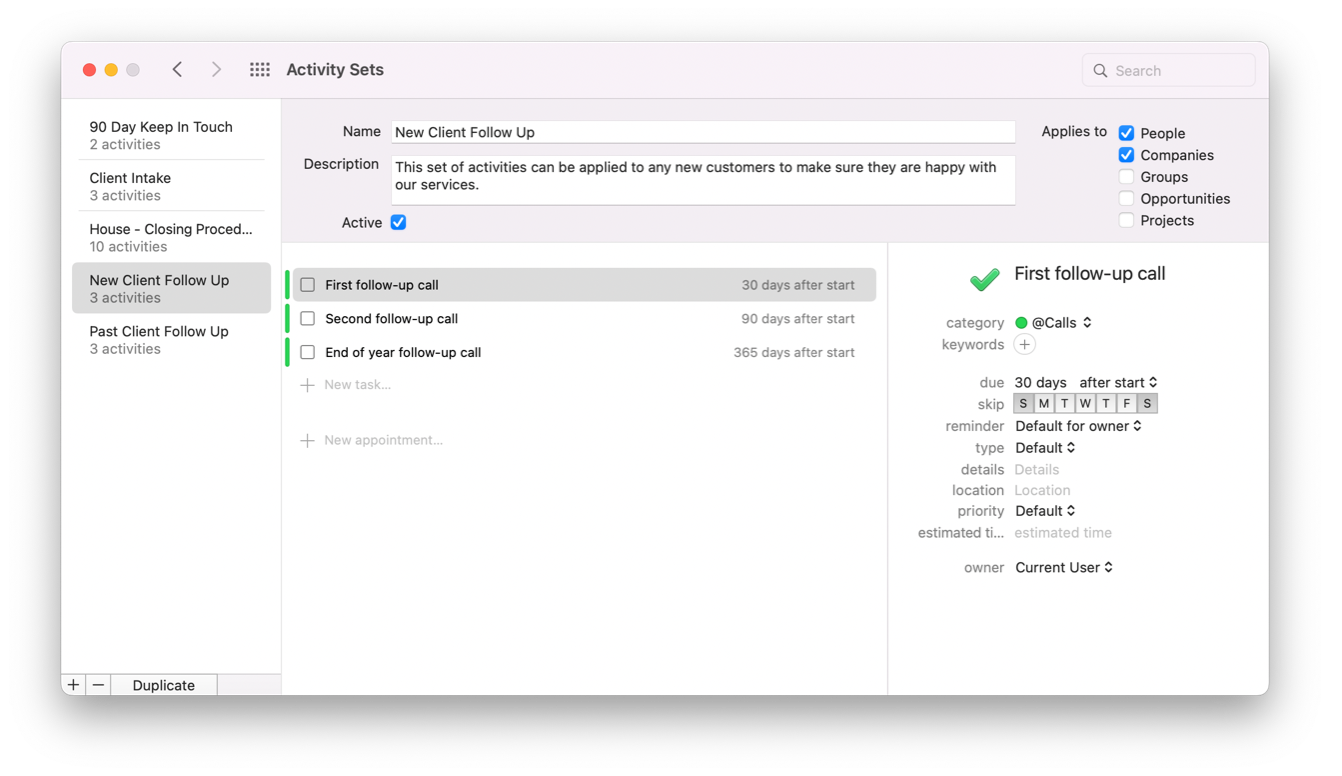Click the back navigation arrow
Viewport: 1342px width, 776px height.
click(177, 69)
